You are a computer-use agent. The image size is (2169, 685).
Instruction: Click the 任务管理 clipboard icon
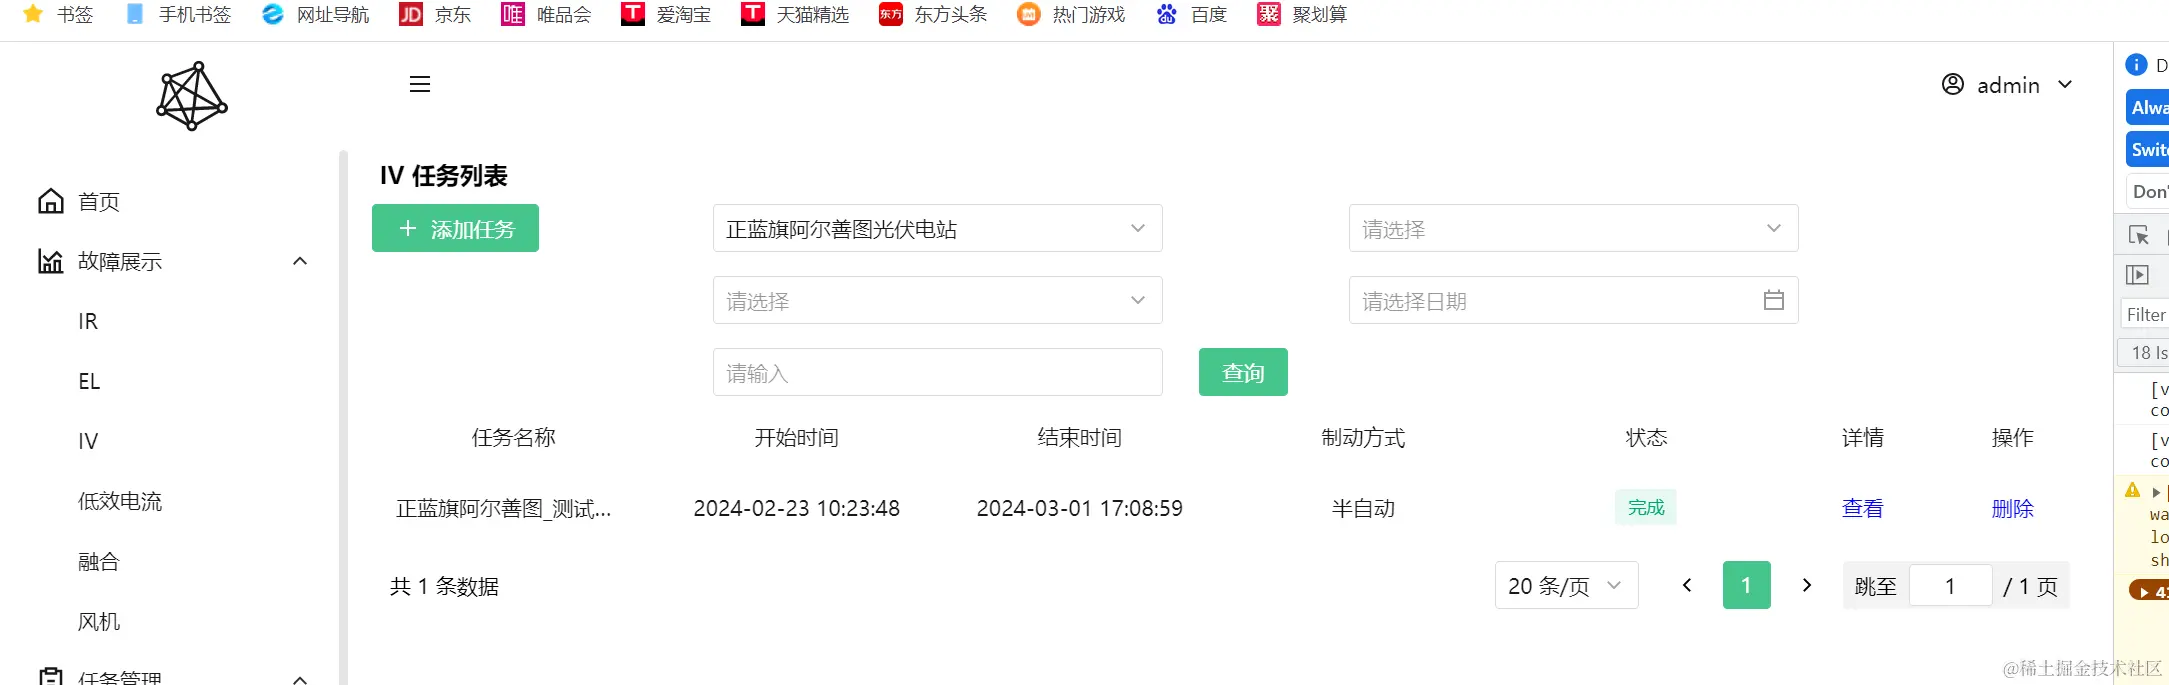point(51,677)
